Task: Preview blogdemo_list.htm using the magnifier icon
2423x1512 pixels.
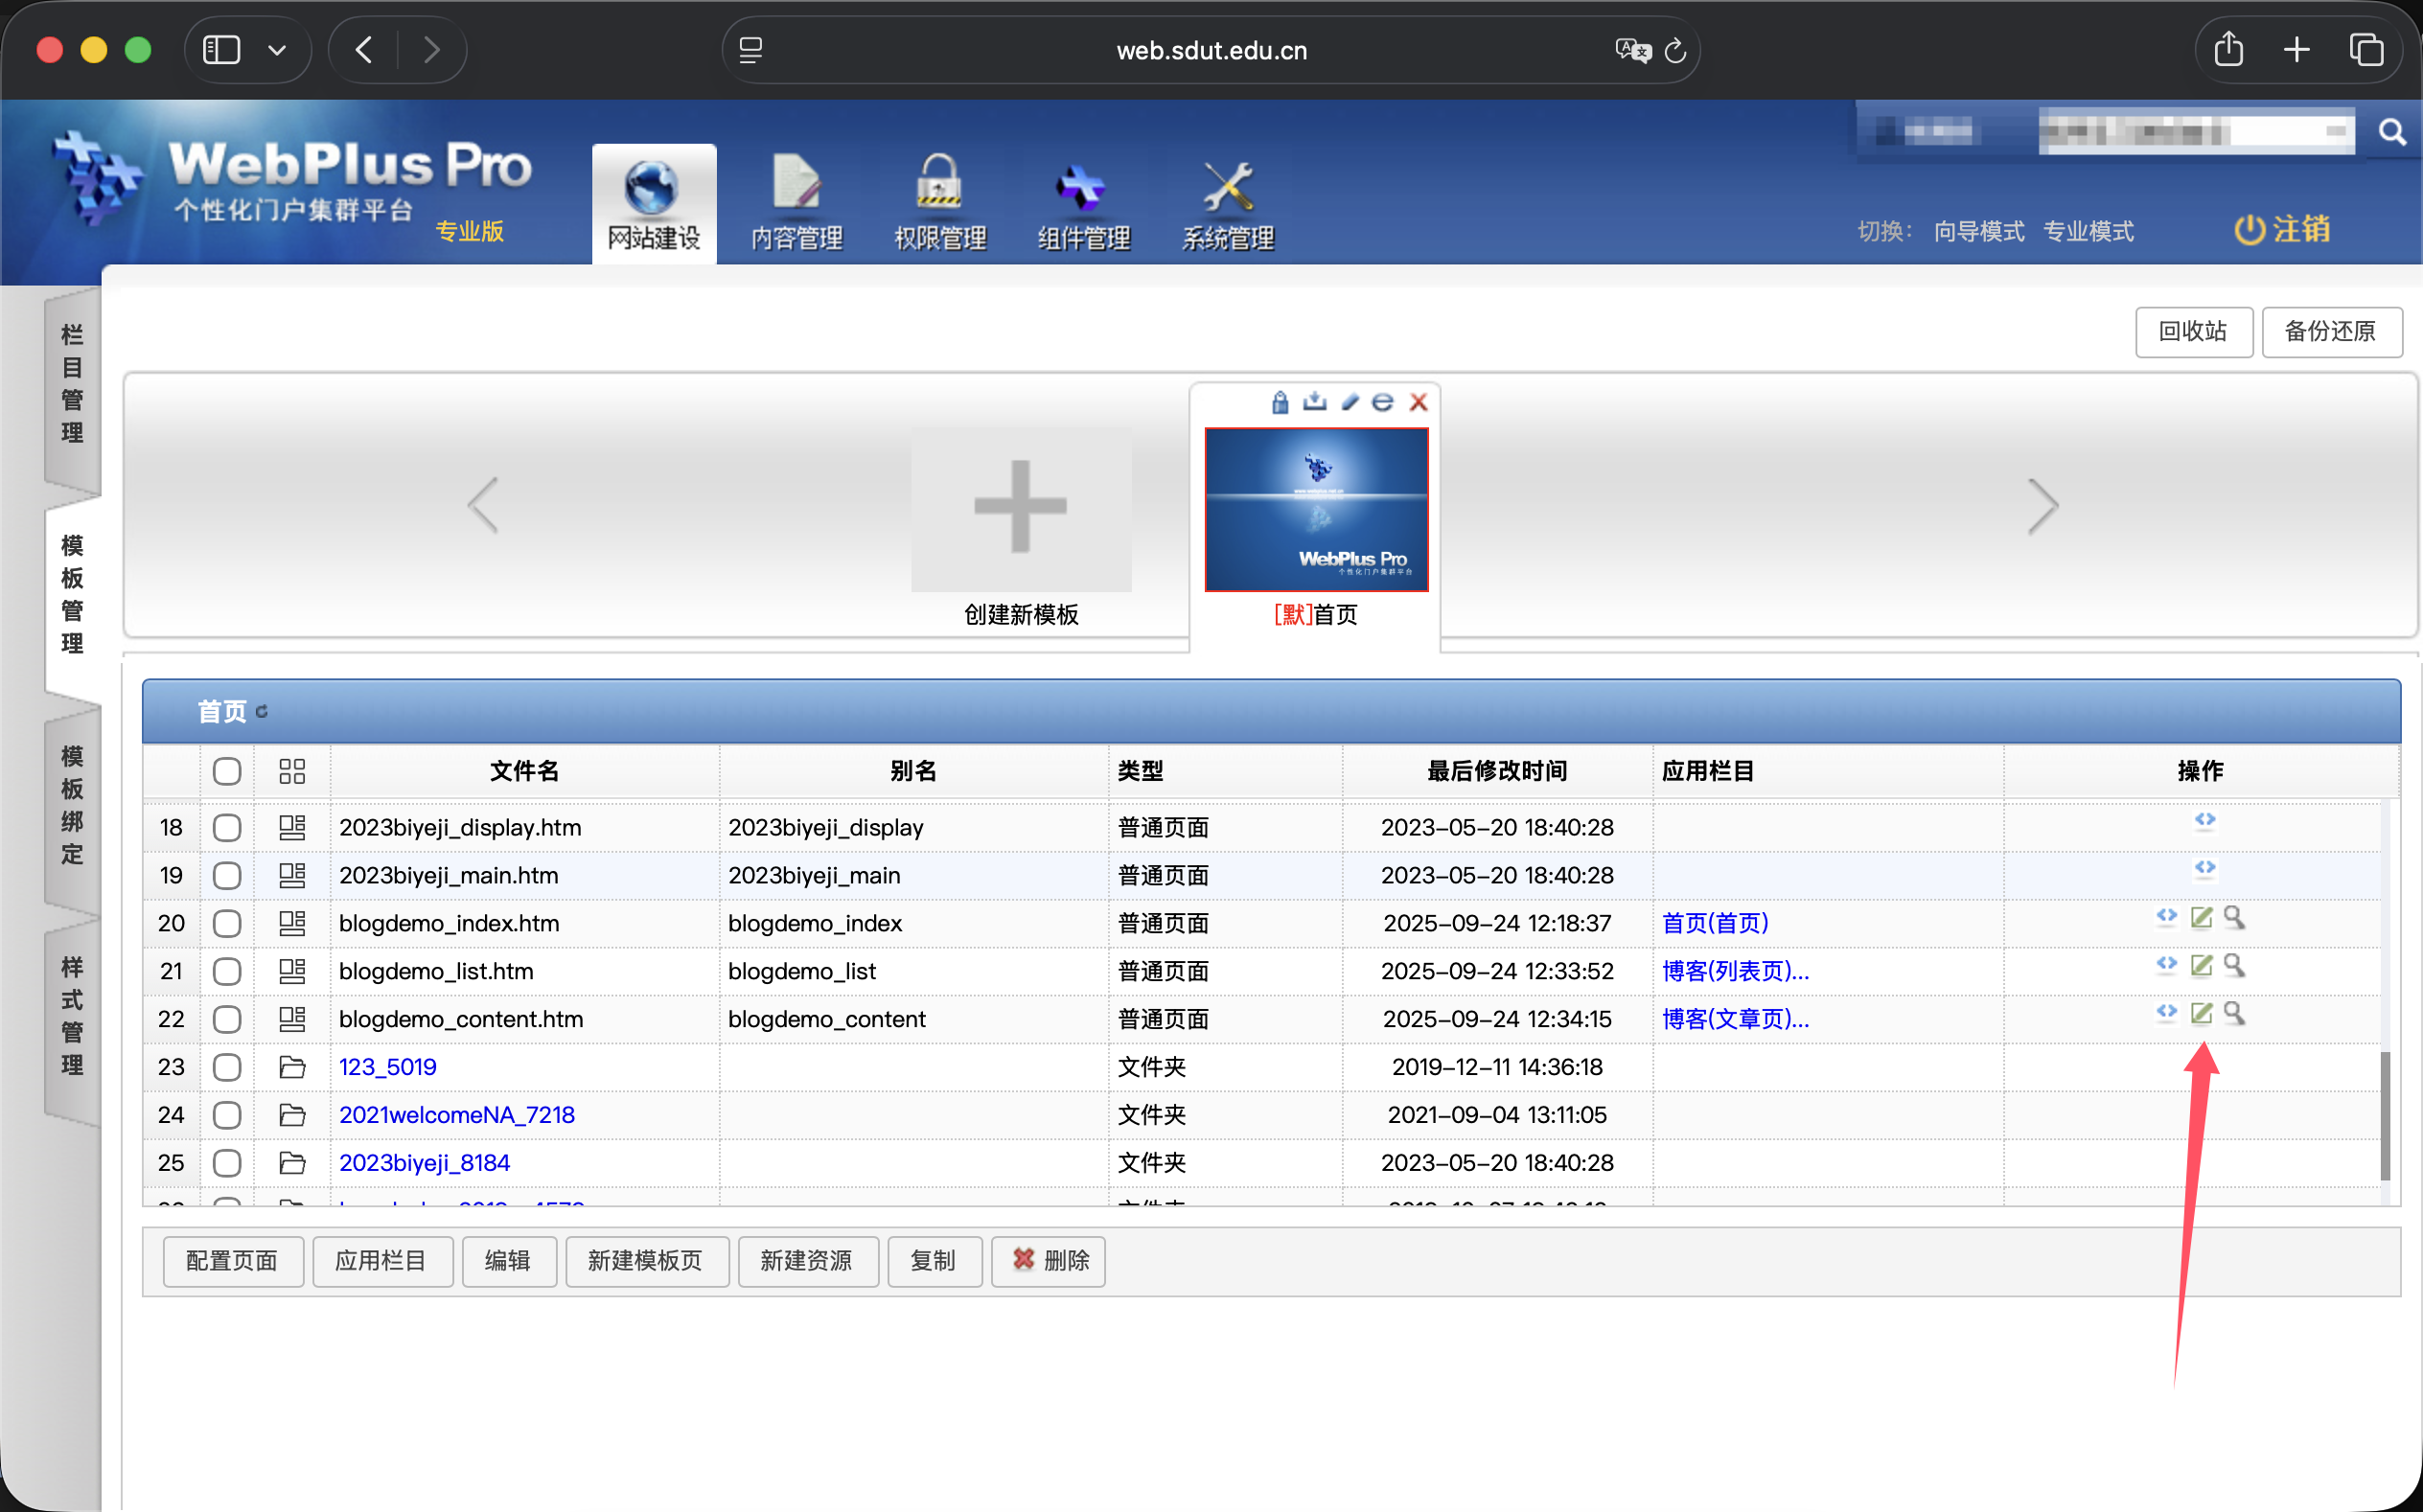Action: coord(2236,966)
